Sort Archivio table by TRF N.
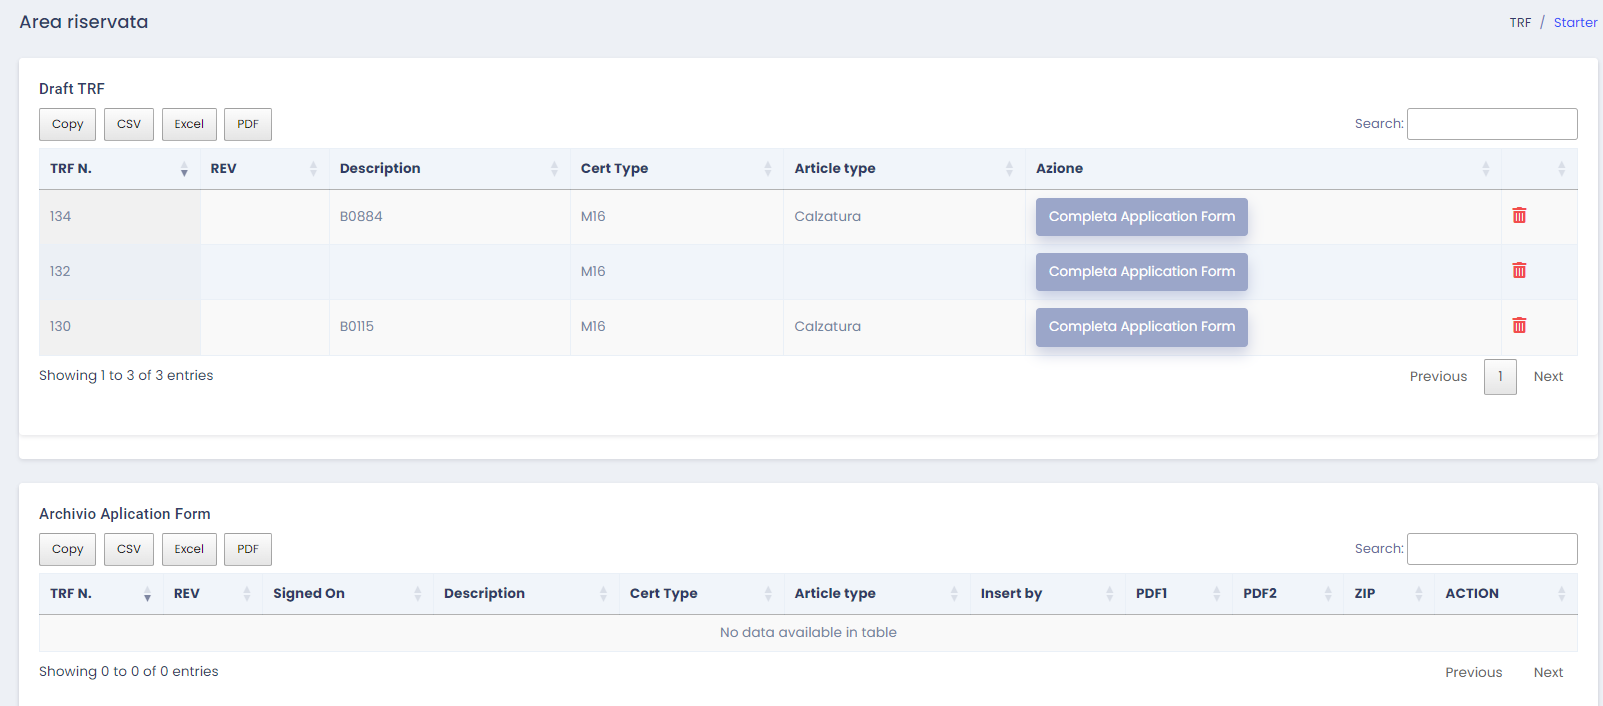This screenshot has height=706, width=1603. [101, 594]
